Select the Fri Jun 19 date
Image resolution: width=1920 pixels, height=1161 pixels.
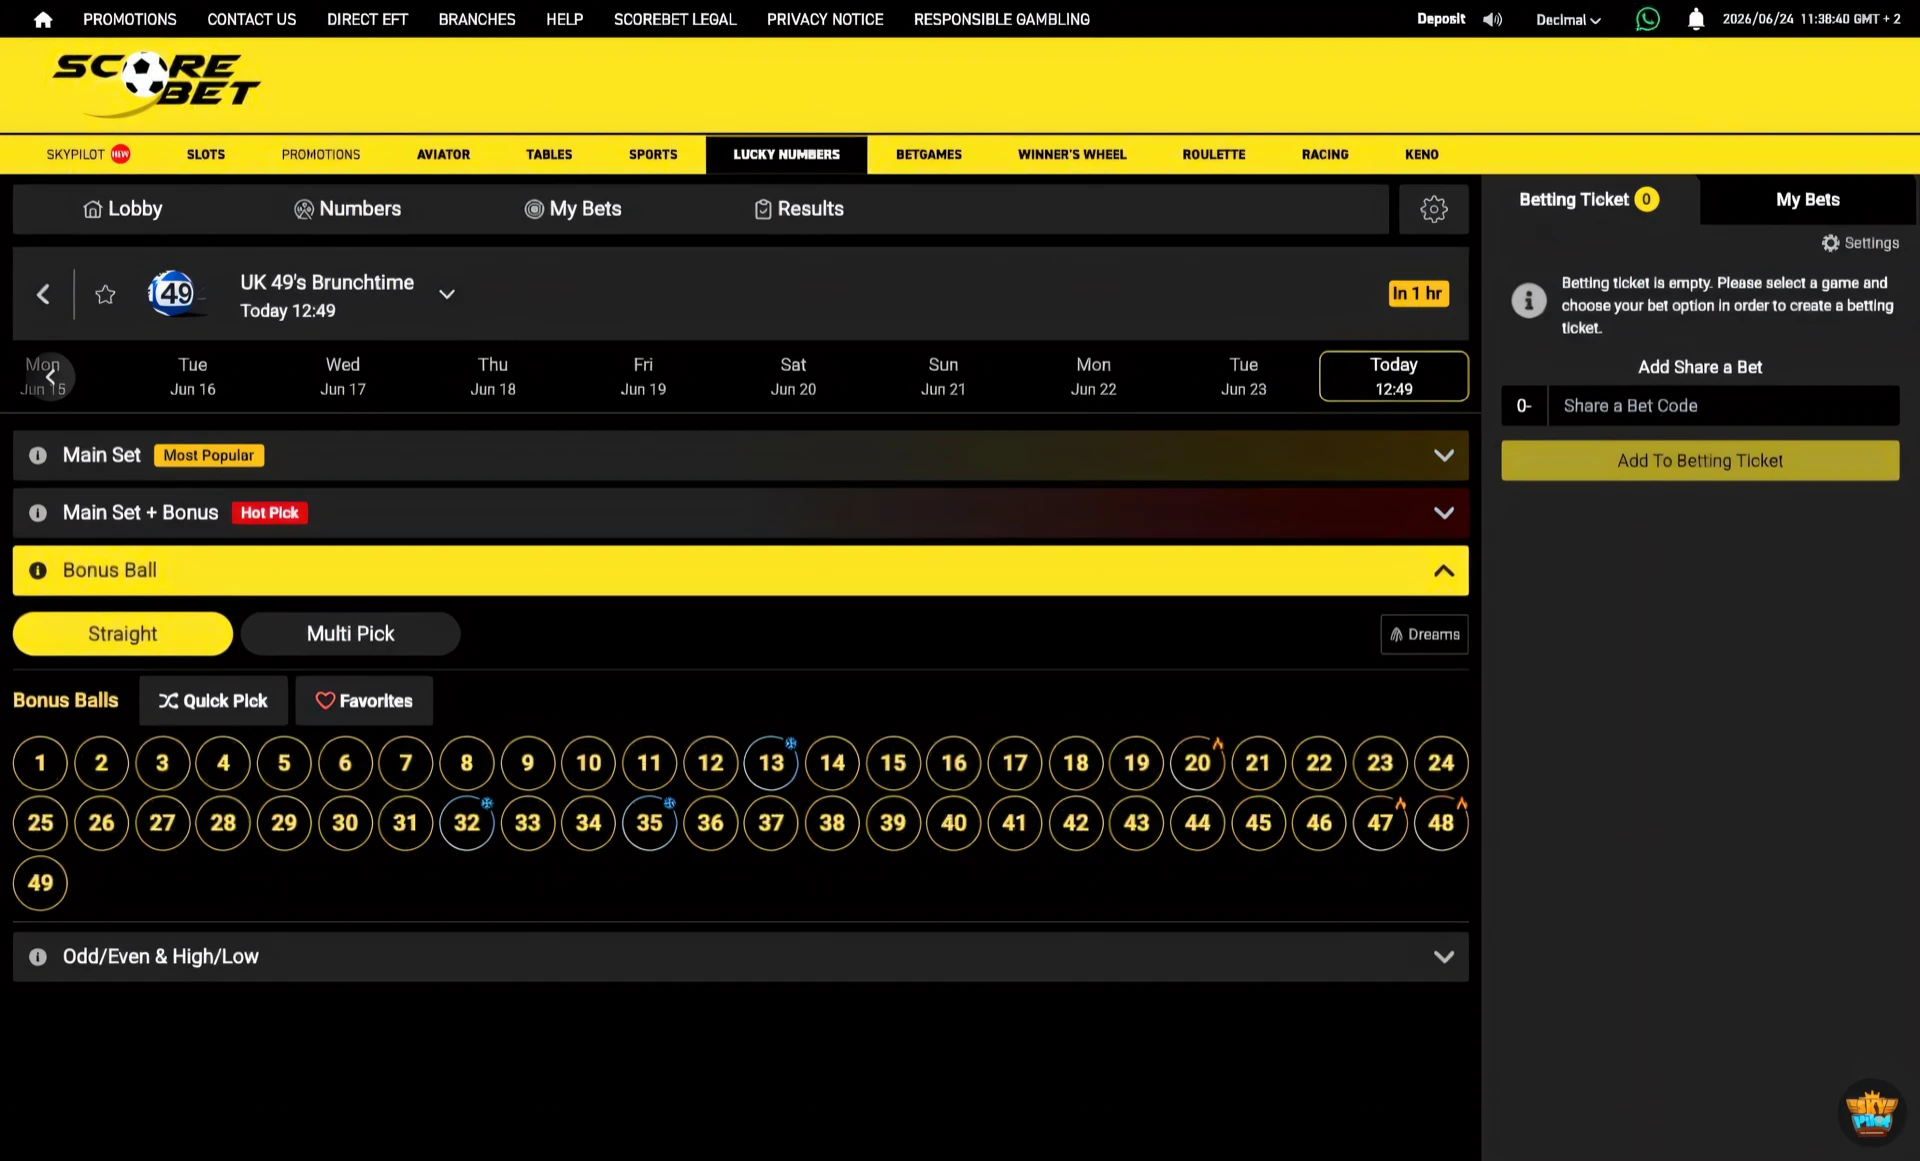pyautogui.click(x=643, y=377)
